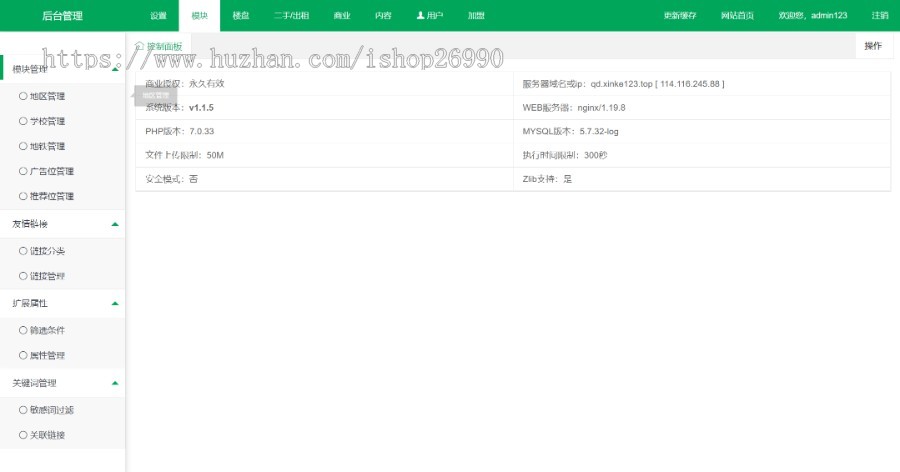Click the WEB服务器: nginx/1.19.8 cell

[702, 107]
